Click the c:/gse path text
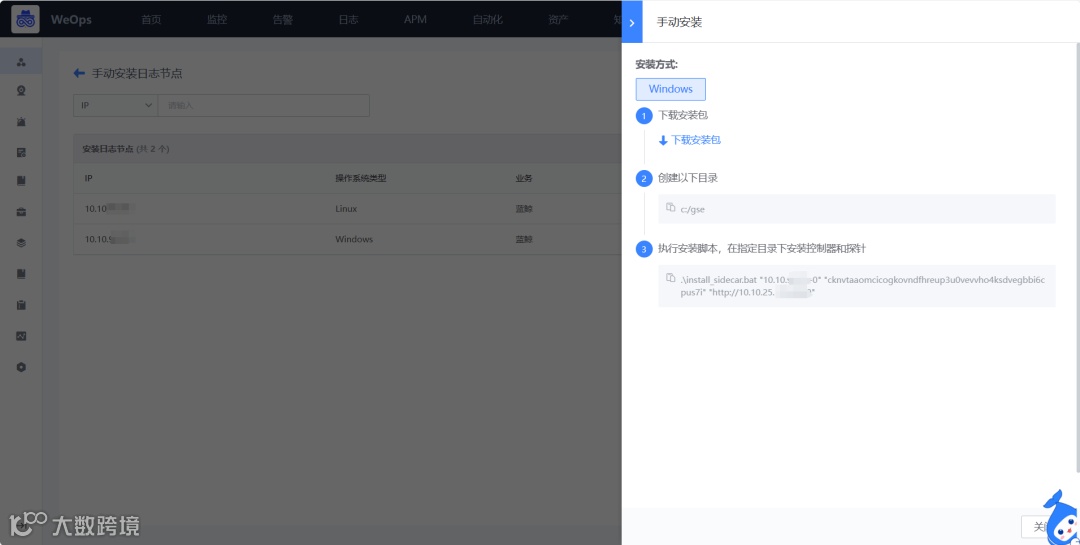The image size is (1080, 545). pyautogui.click(x=692, y=209)
